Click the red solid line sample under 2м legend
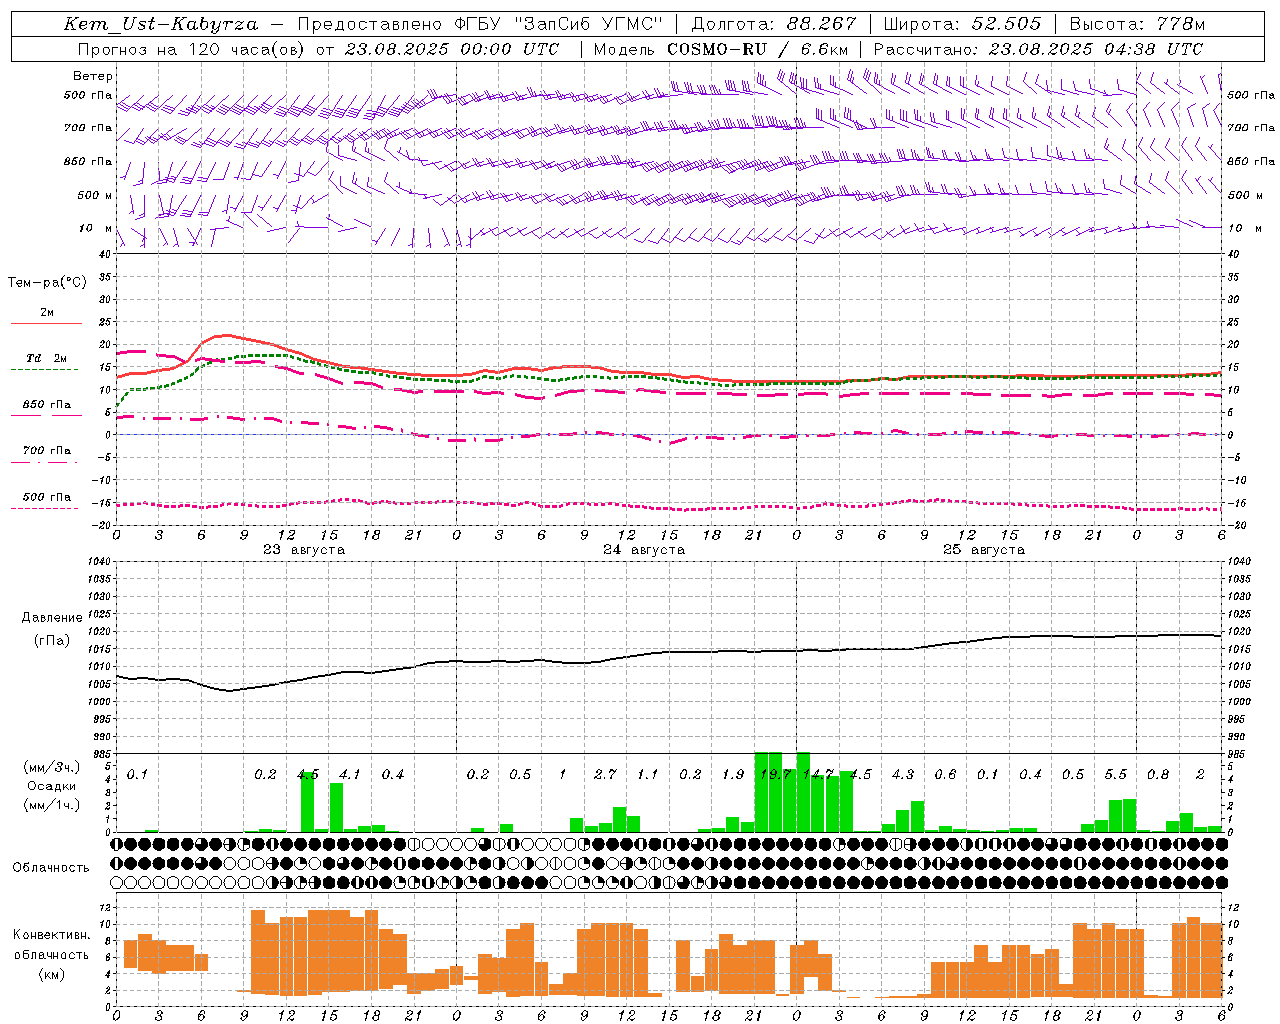The width and height of the screenshot is (1280, 1024). pos(46,324)
